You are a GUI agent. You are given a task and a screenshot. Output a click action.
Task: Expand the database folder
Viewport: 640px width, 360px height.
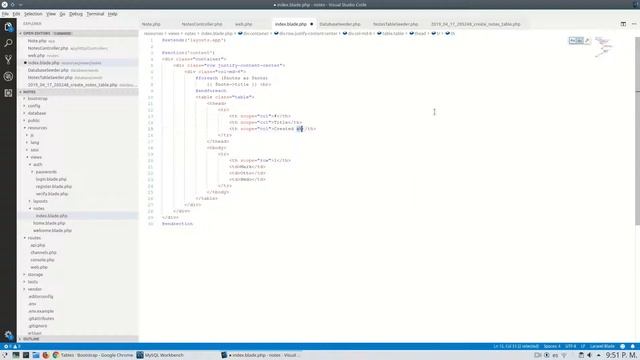[37, 113]
